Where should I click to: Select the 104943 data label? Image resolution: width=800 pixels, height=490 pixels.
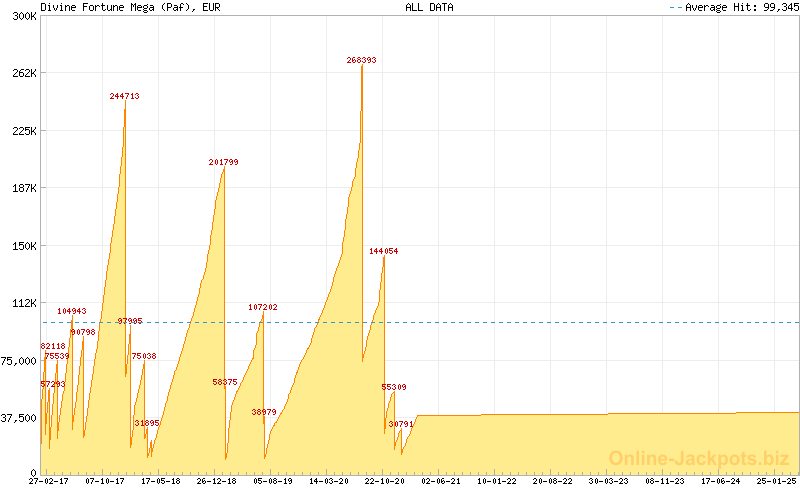point(71,311)
